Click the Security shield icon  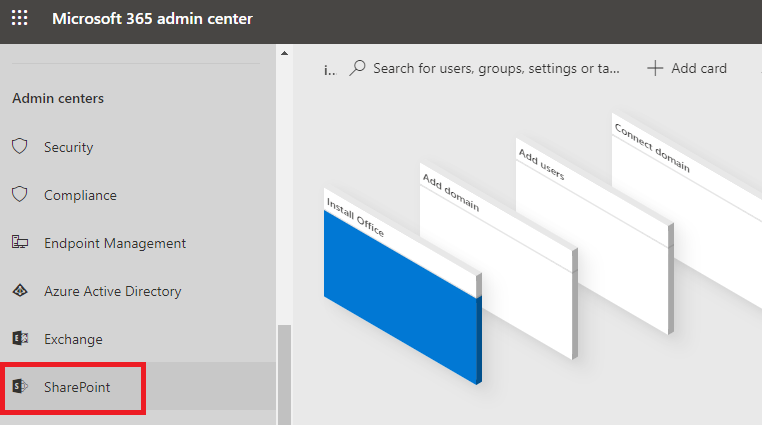pos(19,147)
